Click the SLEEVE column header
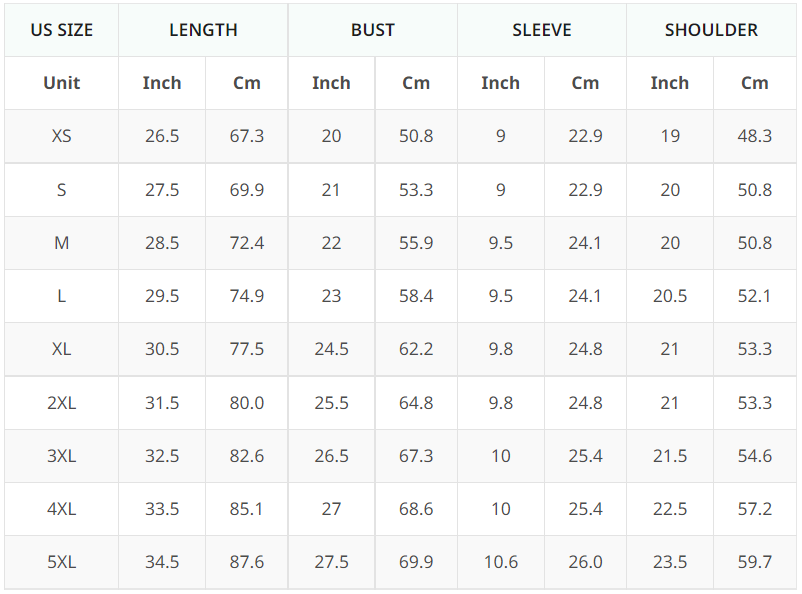 (542, 30)
